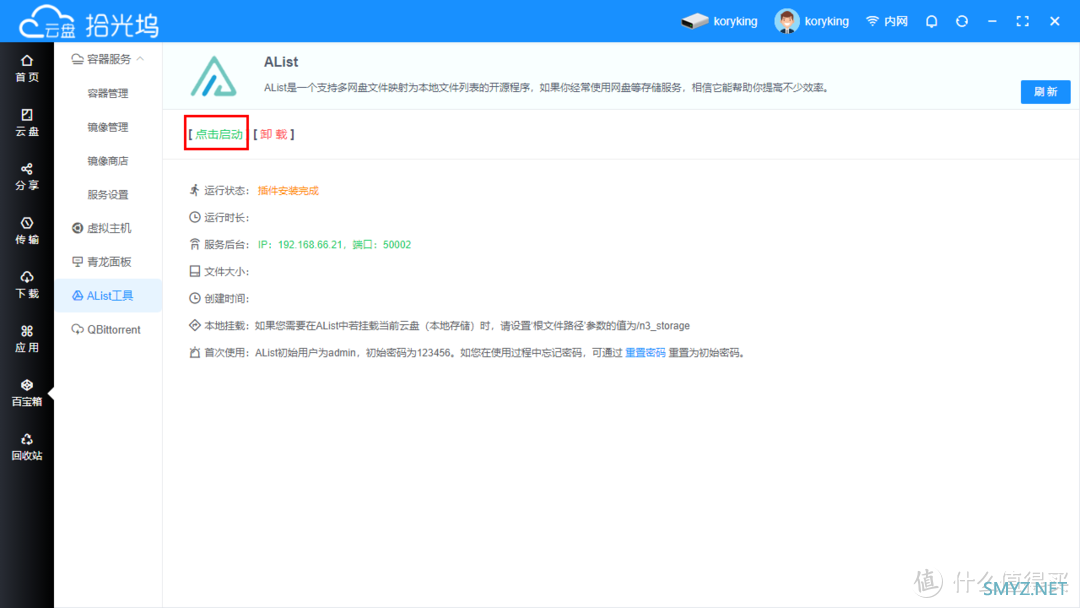This screenshot has height=608, width=1080.
Task: Toggle fullscreen window mode
Action: click(1023, 21)
